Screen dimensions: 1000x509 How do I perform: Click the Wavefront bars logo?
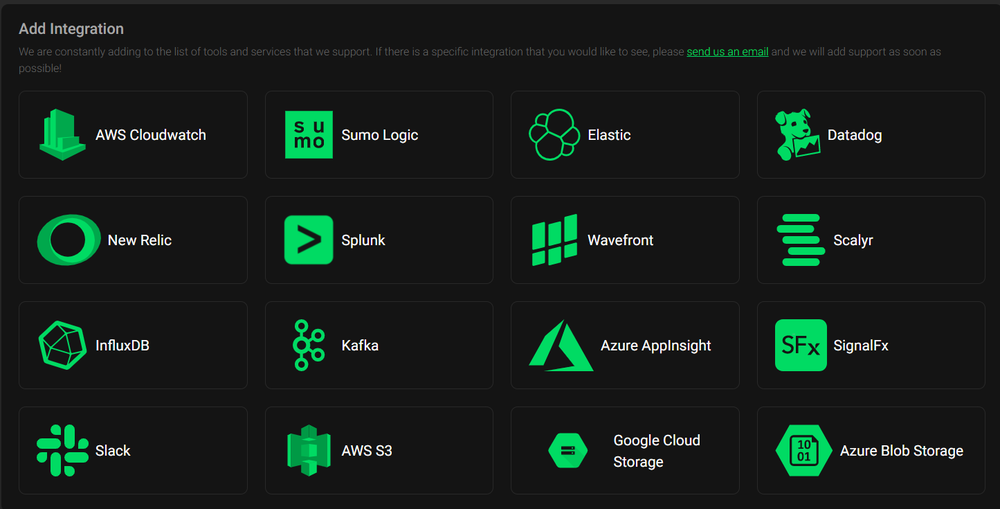[x=554, y=240]
